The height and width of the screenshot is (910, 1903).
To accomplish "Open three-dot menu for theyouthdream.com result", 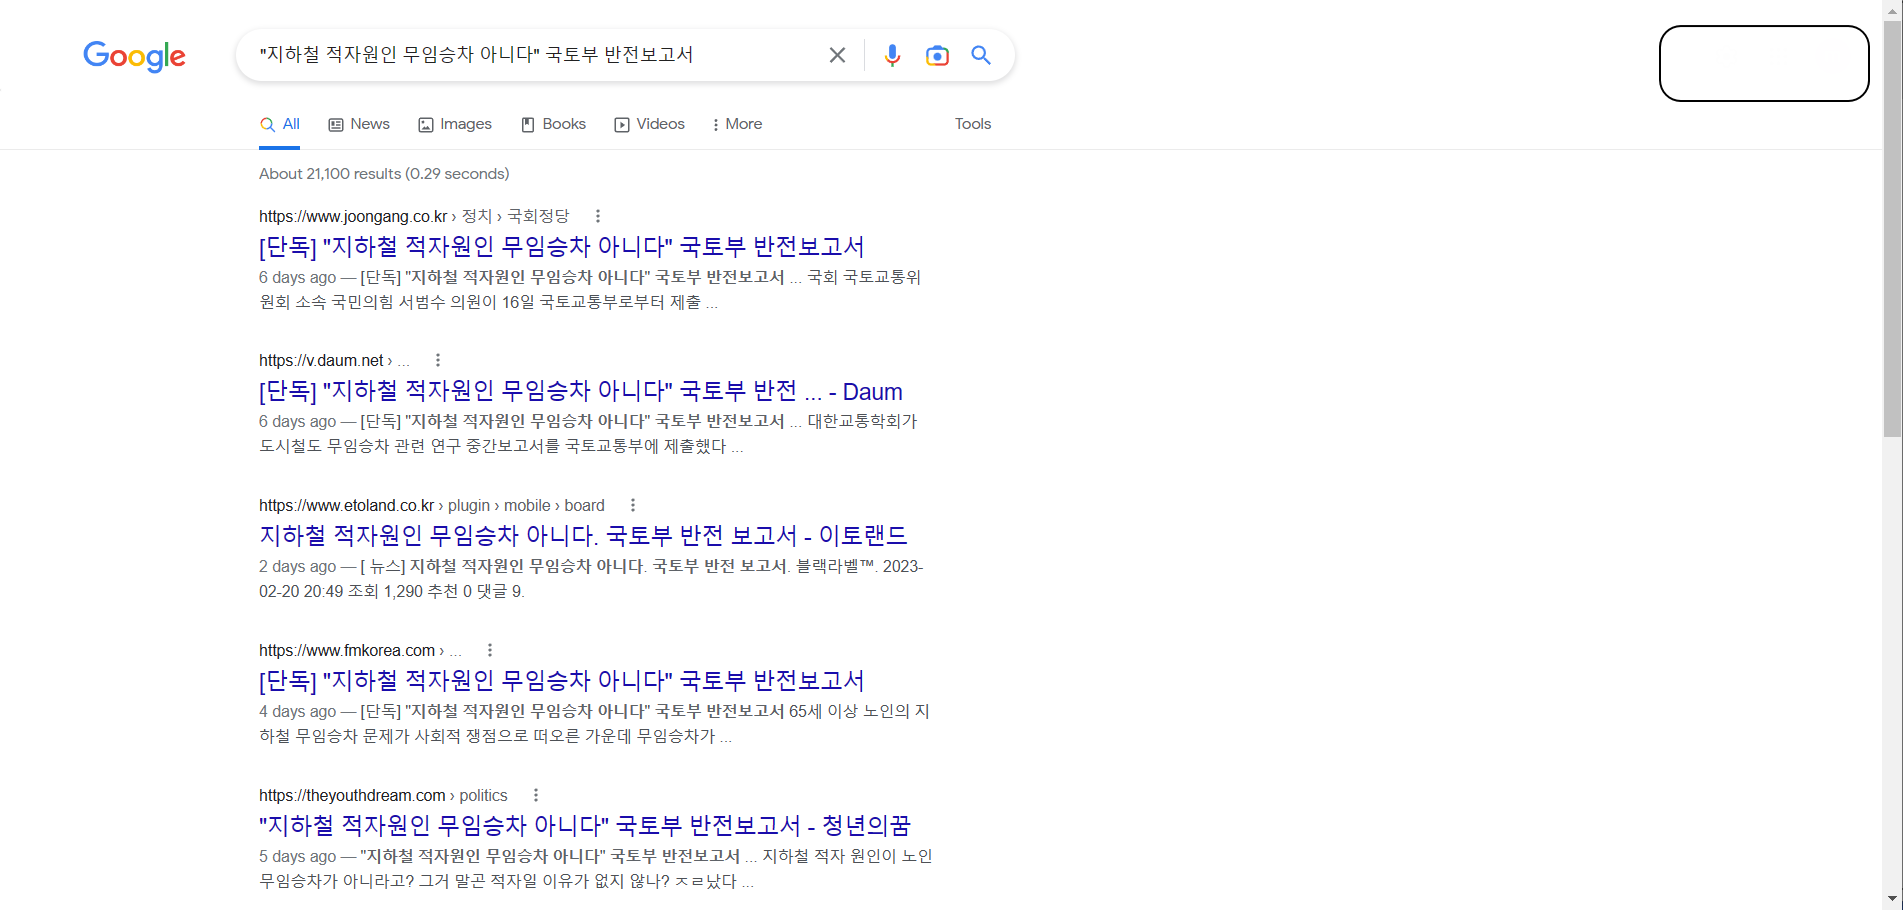I will 536,795.
